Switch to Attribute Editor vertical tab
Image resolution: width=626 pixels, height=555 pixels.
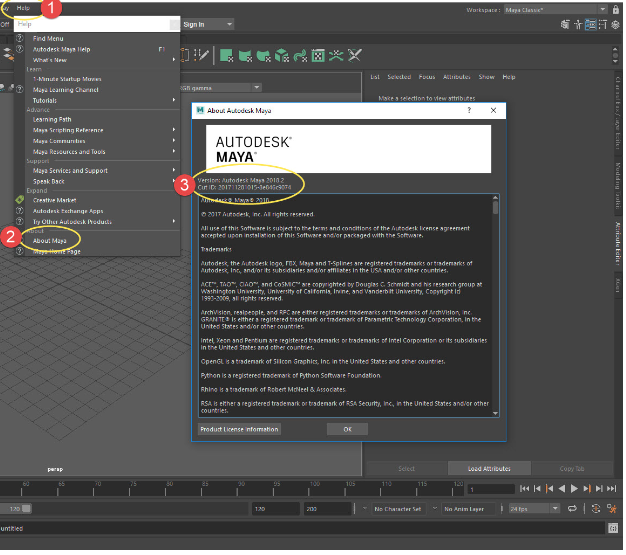coord(618,244)
